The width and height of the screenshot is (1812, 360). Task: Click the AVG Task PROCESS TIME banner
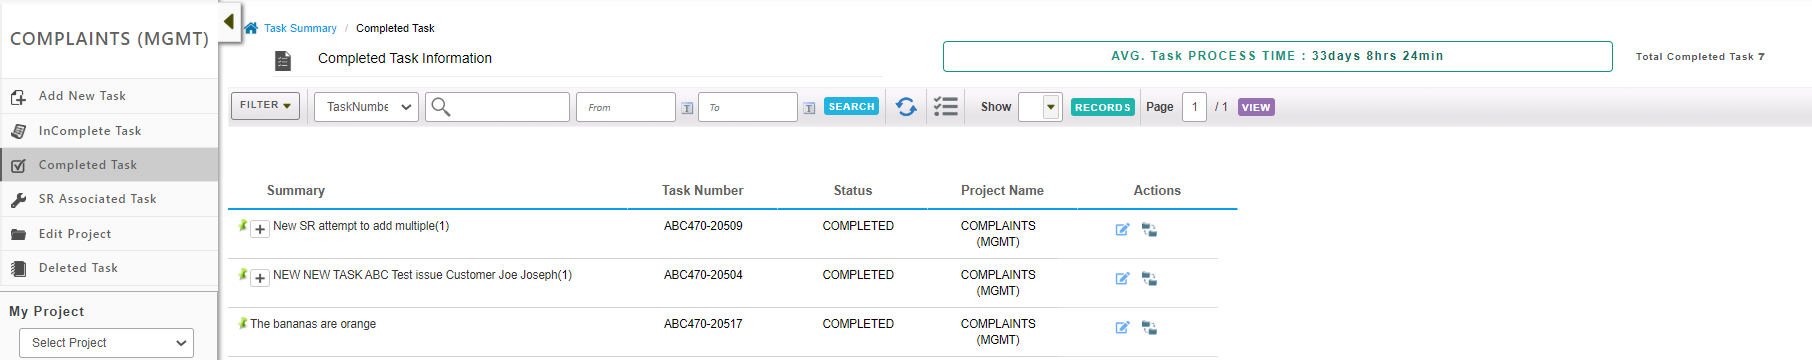click(x=1277, y=56)
